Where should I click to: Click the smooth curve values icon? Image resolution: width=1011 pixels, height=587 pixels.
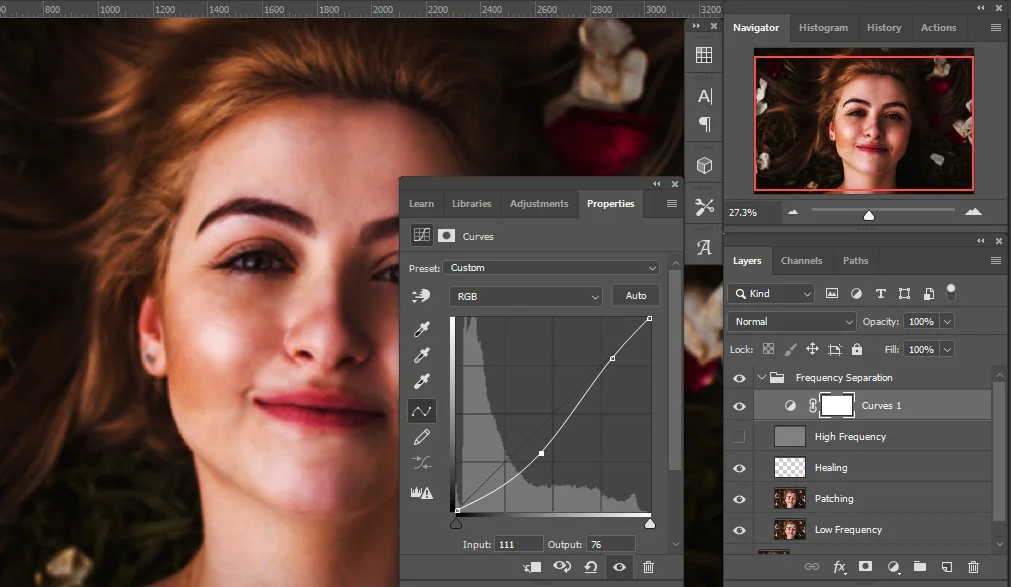[x=422, y=463]
